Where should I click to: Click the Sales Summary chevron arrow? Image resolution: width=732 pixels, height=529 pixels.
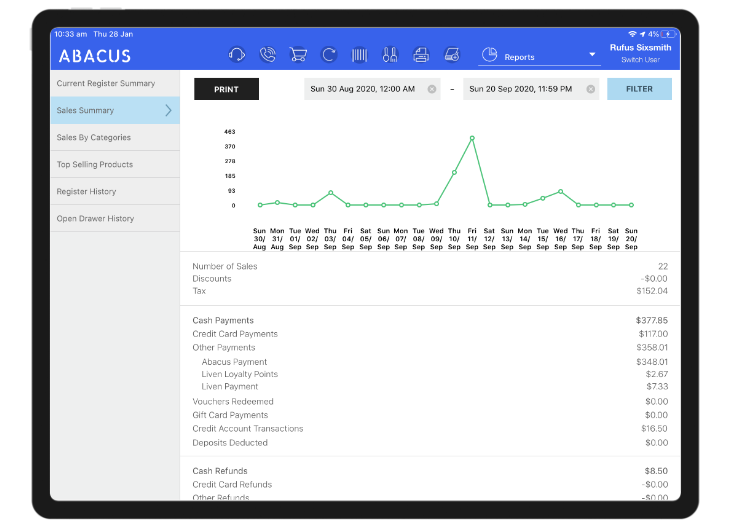tap(168, 111)
